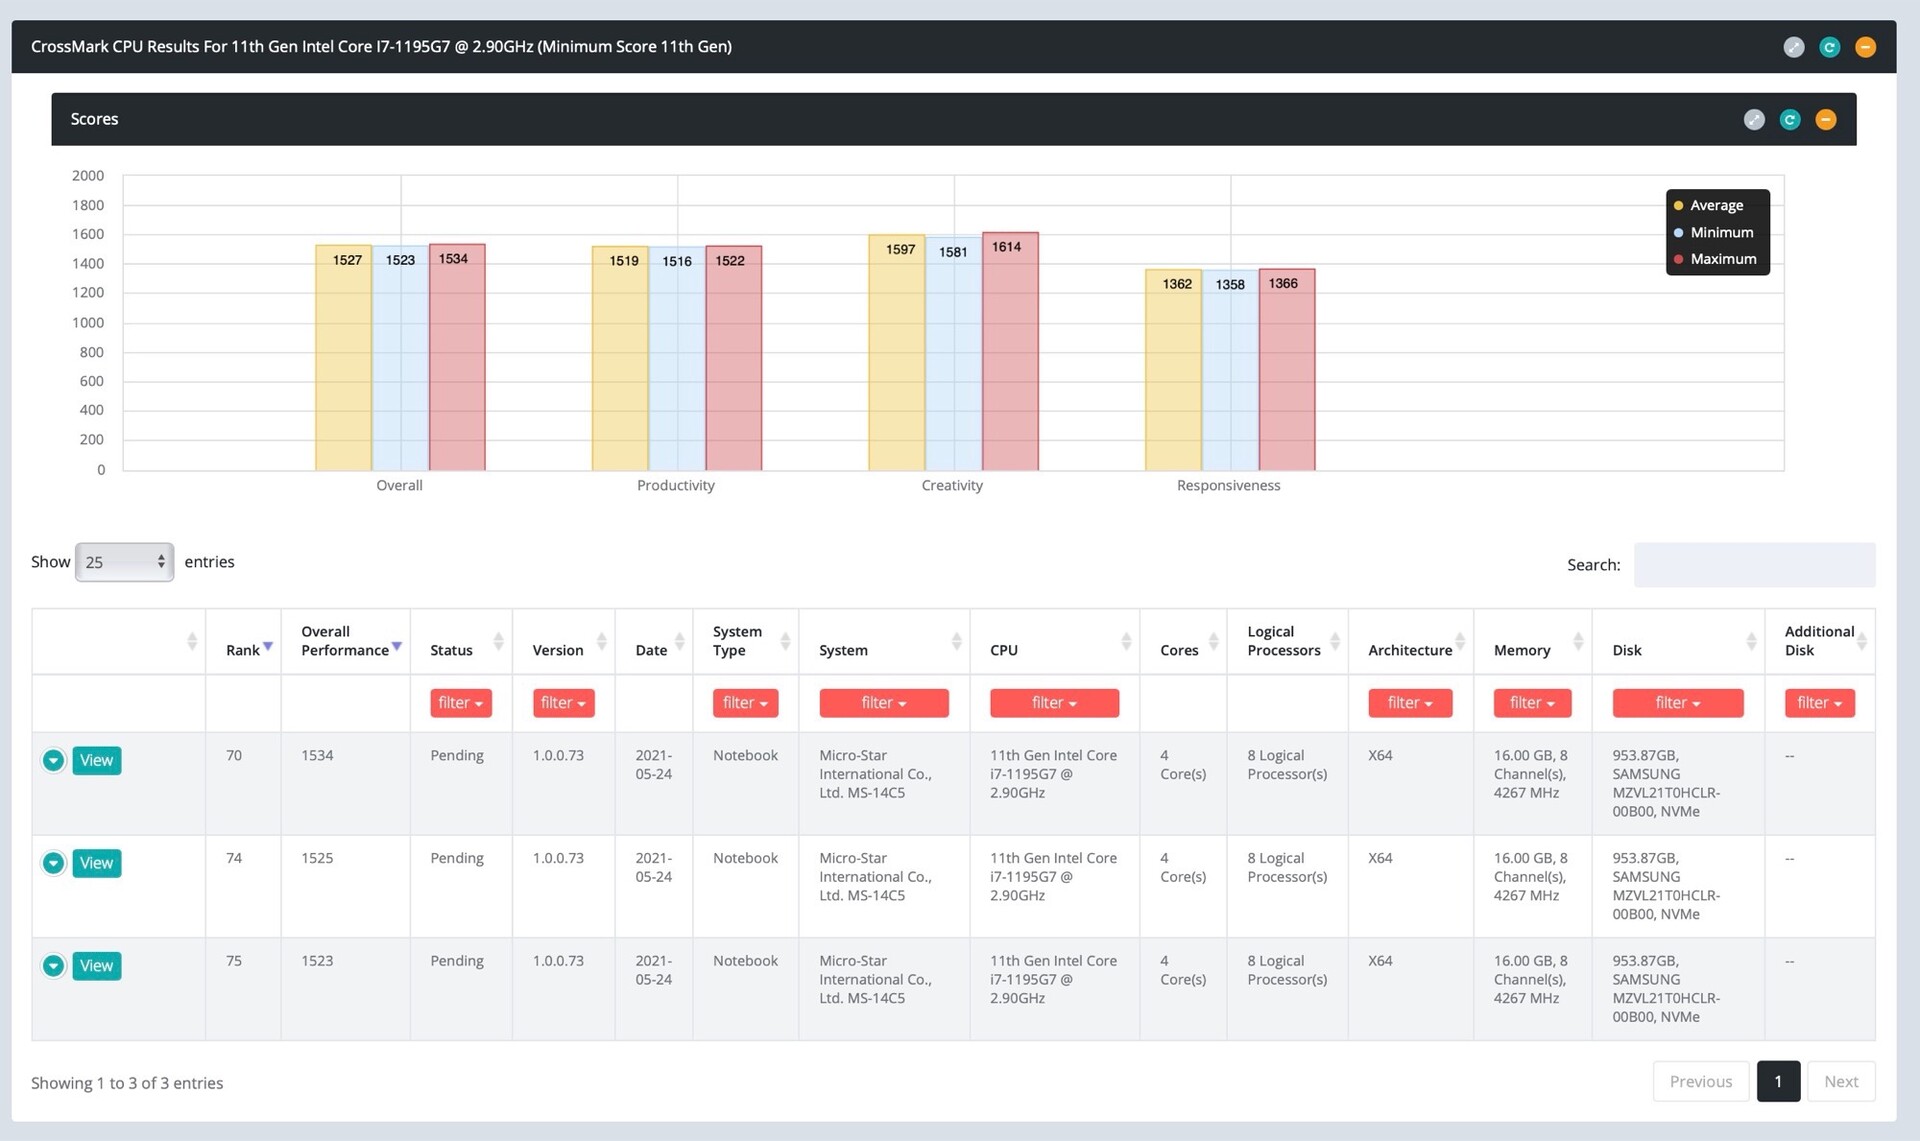Viewport: 1920px width, 1141px height.
Task: Click refresh icon in the Scores panel
Action: pyautogui.click(x=1789, y=120)
